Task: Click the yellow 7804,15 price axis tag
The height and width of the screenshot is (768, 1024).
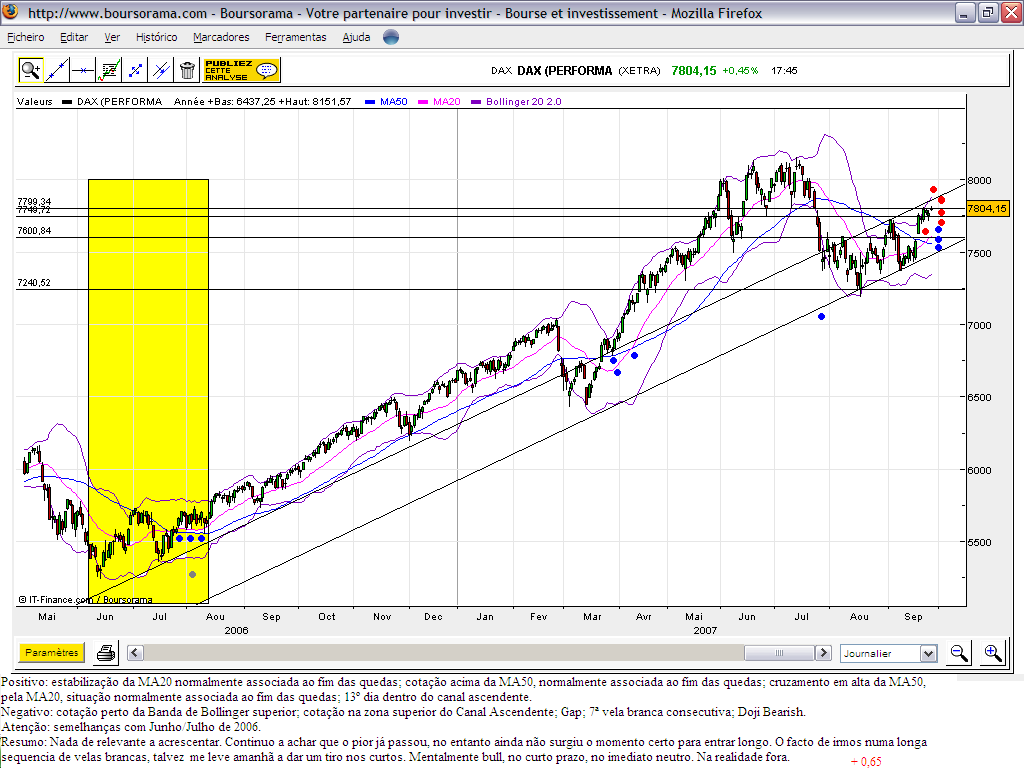Action: click(987, 208)
